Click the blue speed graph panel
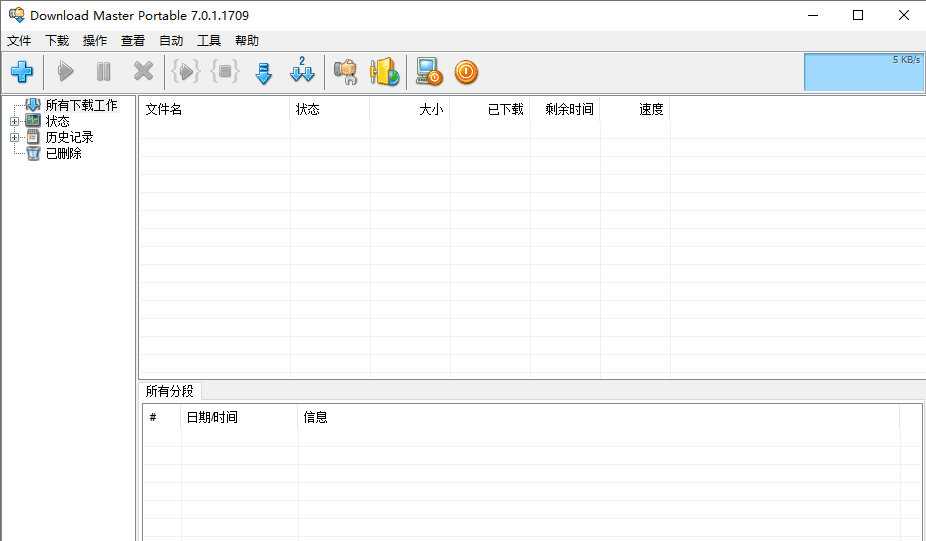Image resolution: width=926 pixels, height=541 pixels. 863,72
